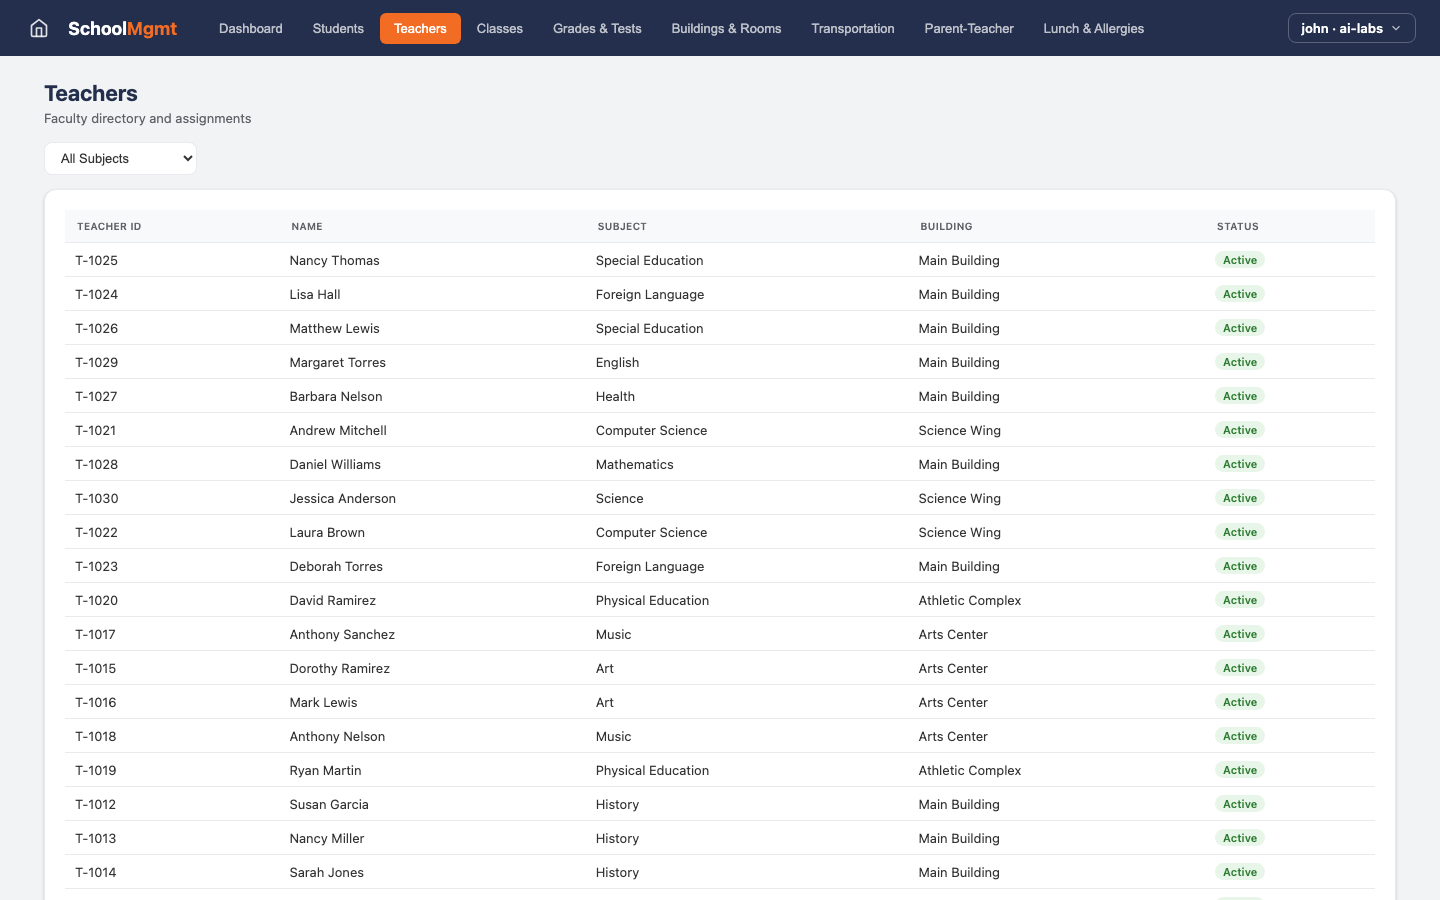Image resolution: width=1440 pixels, height=900 pixels.
Task: Open the All Subjects filter dropdown
Action: pyautogui.click(x=120, y=158)
